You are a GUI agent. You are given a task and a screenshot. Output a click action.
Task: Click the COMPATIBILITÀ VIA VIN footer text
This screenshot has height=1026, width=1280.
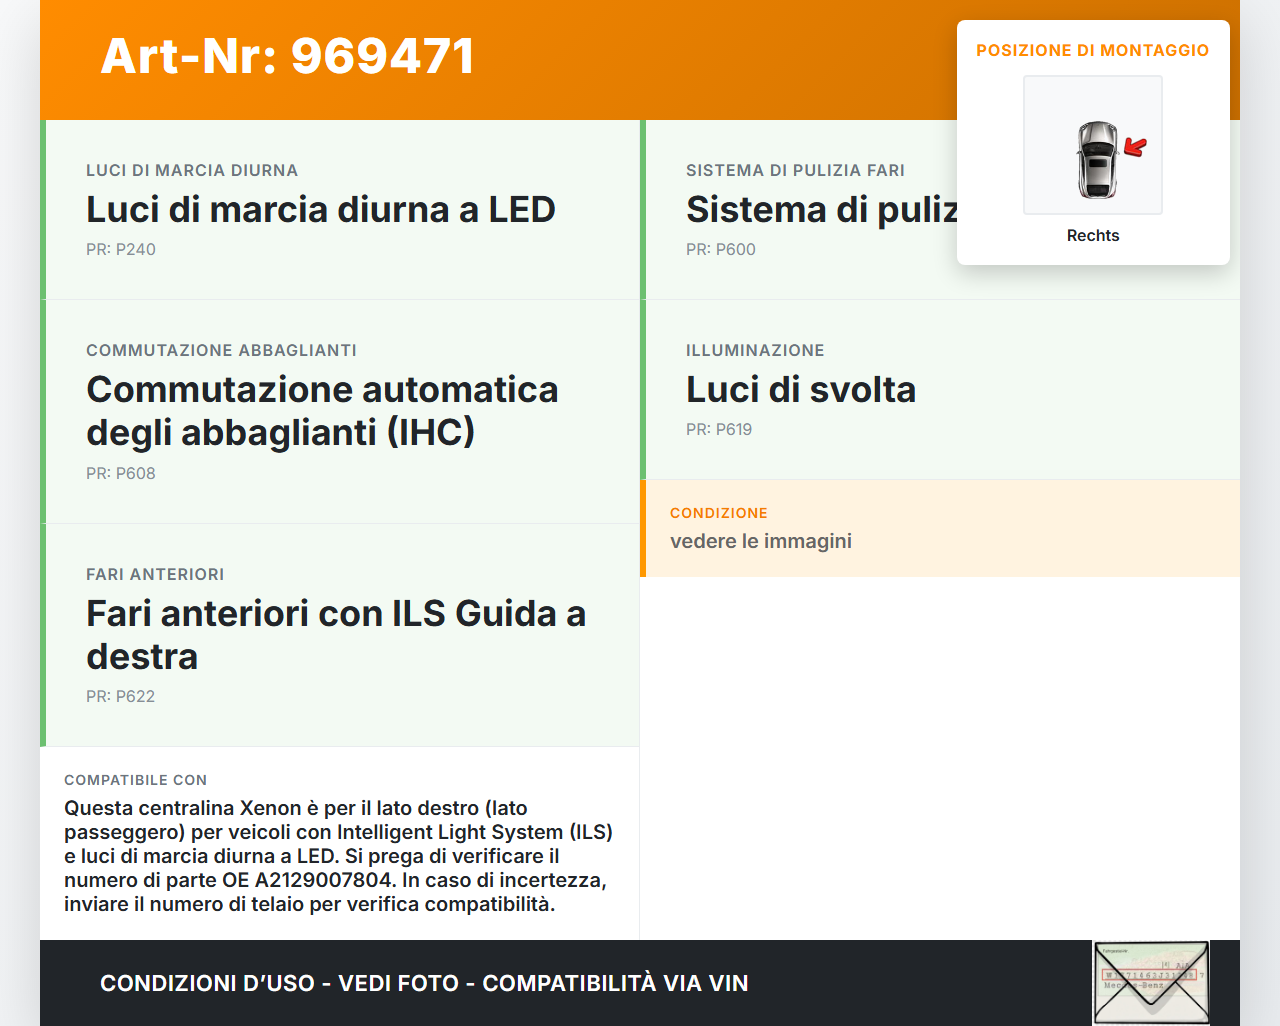pos(615,983)
